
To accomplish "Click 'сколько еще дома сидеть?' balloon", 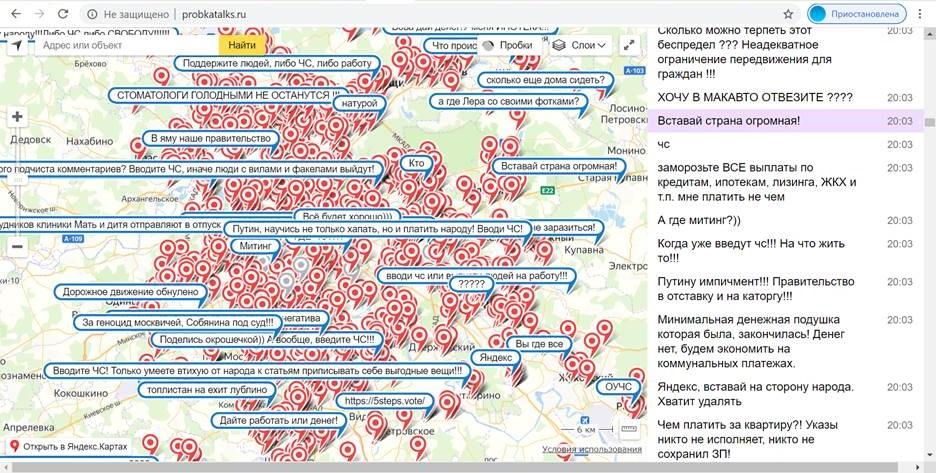I will click(x=545, y=80).
